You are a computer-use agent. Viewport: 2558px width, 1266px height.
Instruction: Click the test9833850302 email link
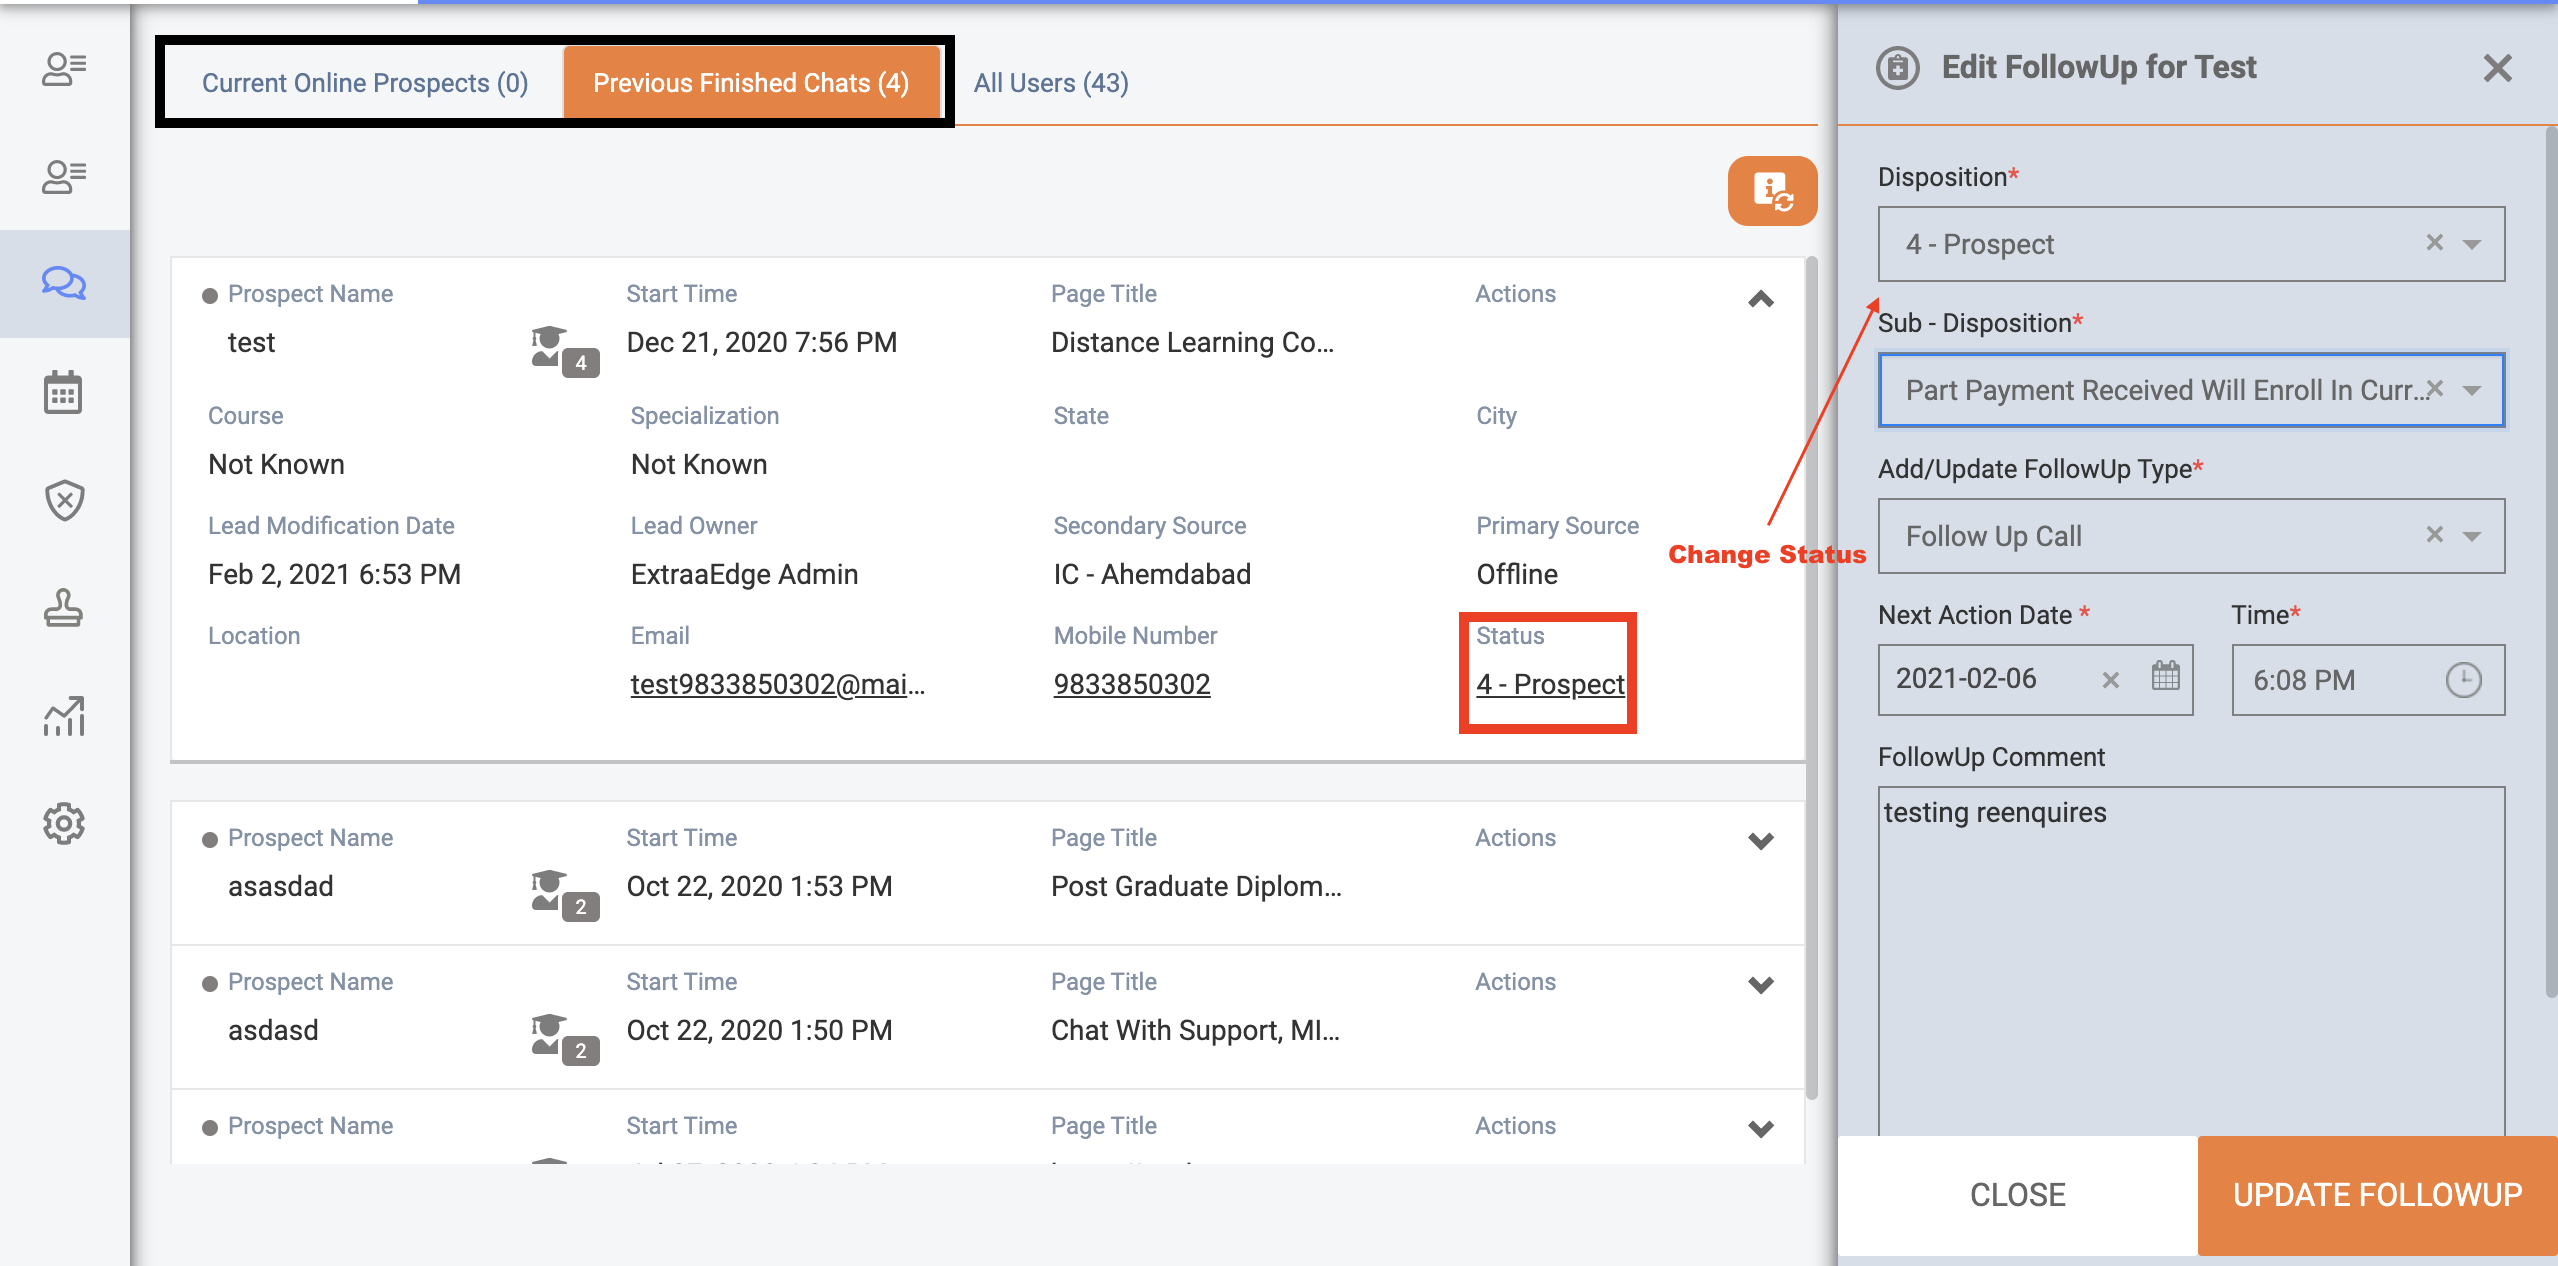pos(778,684)
